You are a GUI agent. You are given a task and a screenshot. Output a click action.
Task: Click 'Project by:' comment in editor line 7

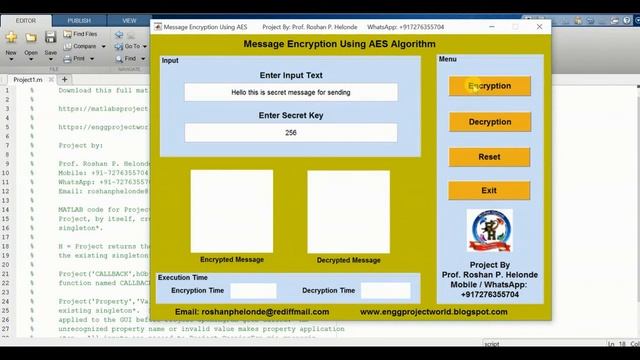pyautogui.click(x=81, y=146)
